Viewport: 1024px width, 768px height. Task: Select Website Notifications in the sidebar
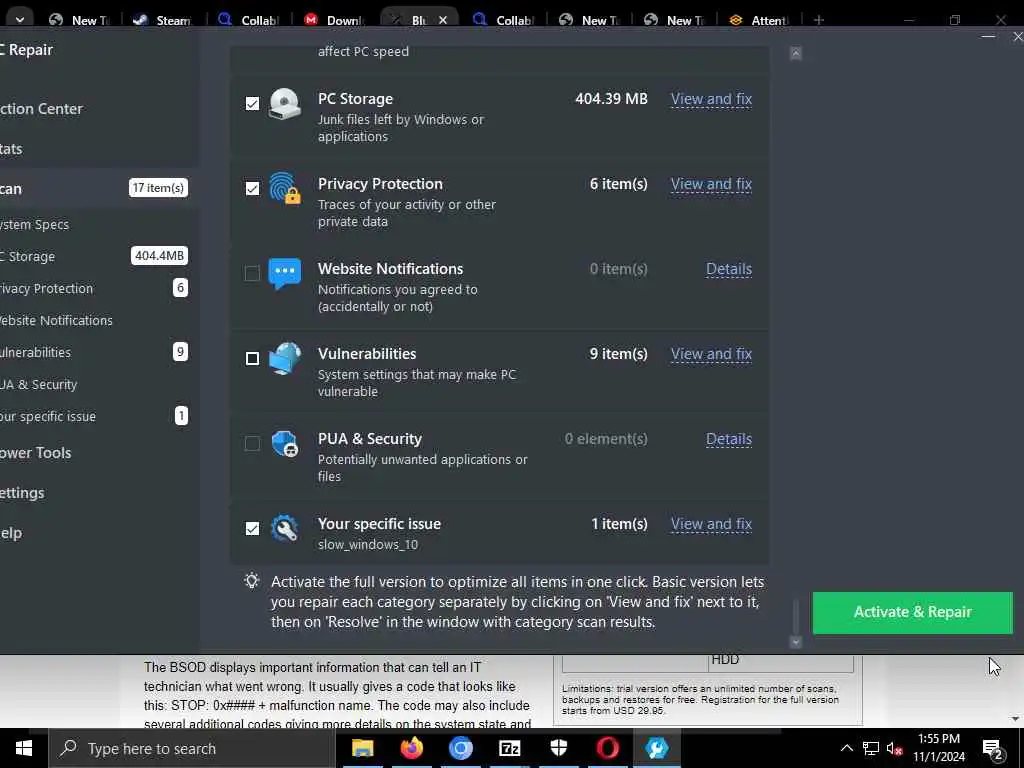pos(98,320)
